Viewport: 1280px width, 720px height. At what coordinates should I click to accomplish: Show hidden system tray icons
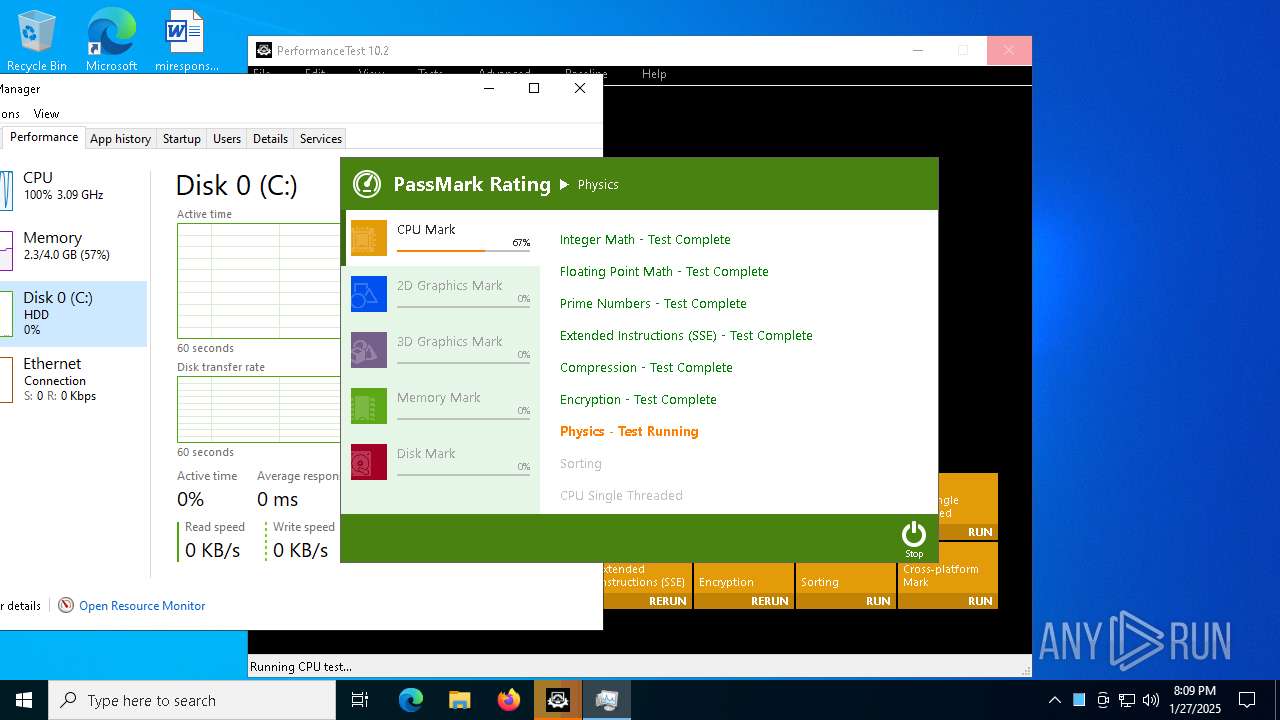(1054, 700)
